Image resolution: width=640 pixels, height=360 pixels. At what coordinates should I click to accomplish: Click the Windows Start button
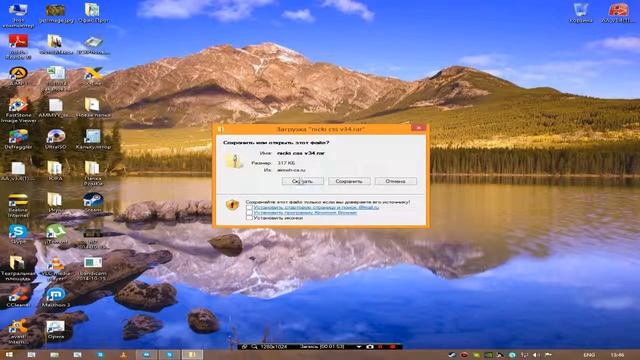8,355
